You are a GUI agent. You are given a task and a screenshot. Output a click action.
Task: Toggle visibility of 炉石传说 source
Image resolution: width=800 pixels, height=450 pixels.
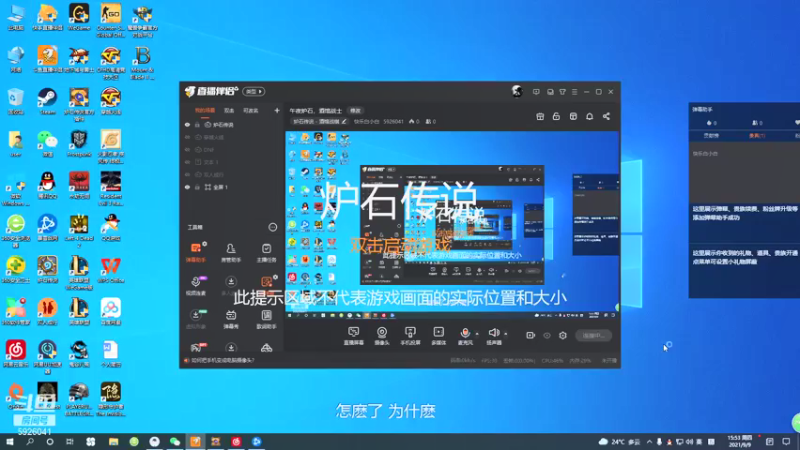187,124
